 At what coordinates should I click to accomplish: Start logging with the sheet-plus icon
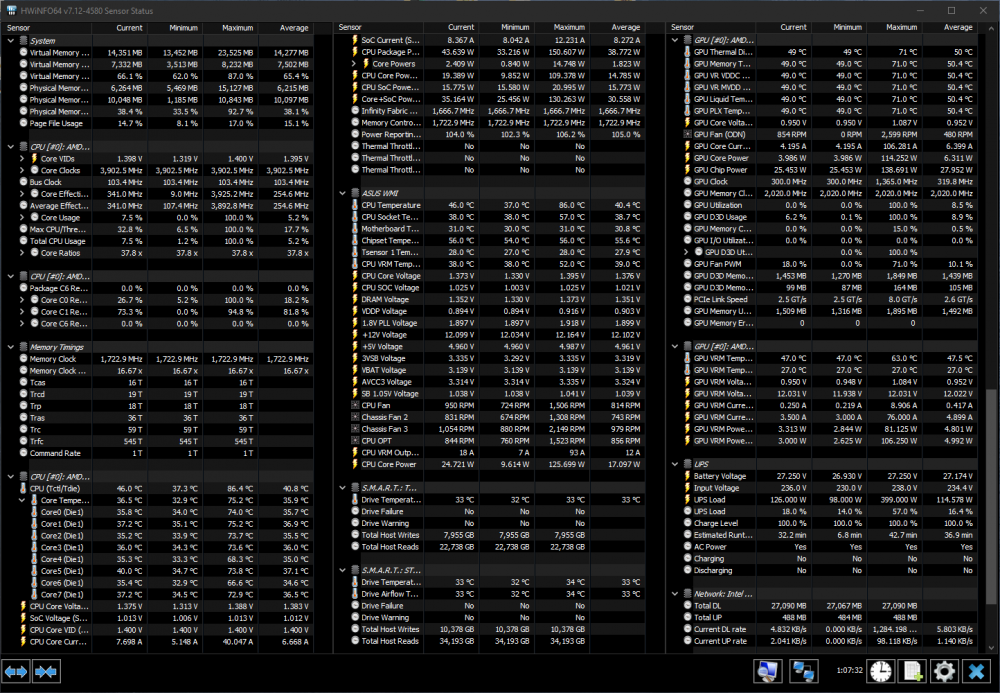[x=913, y=672]
